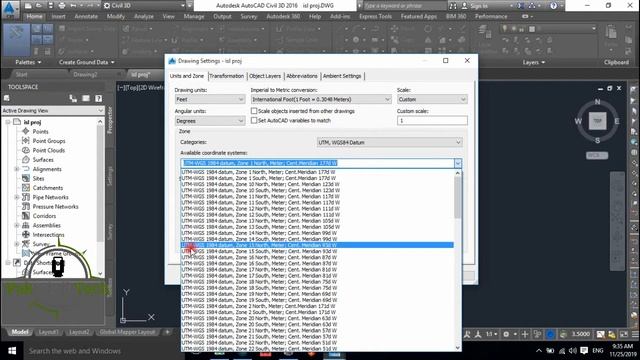Select Point Groups in the Toolspace tree
640x360 pixels.
[49, 141]
